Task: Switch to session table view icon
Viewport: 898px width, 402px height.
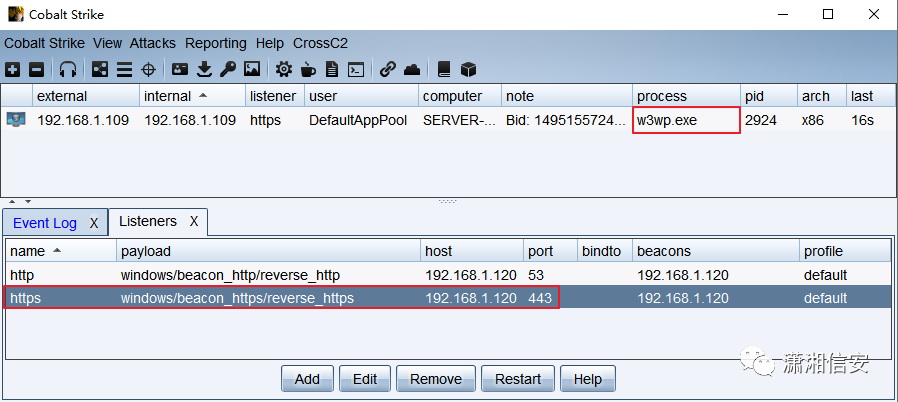Action: coord(124,70)
